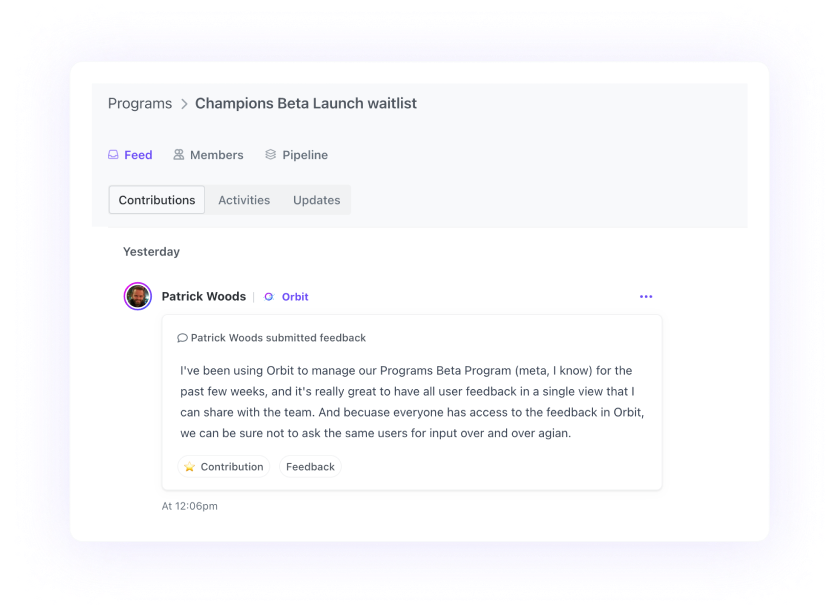
Task: Switch to the Activities tab
Action: tap(244, 200)
